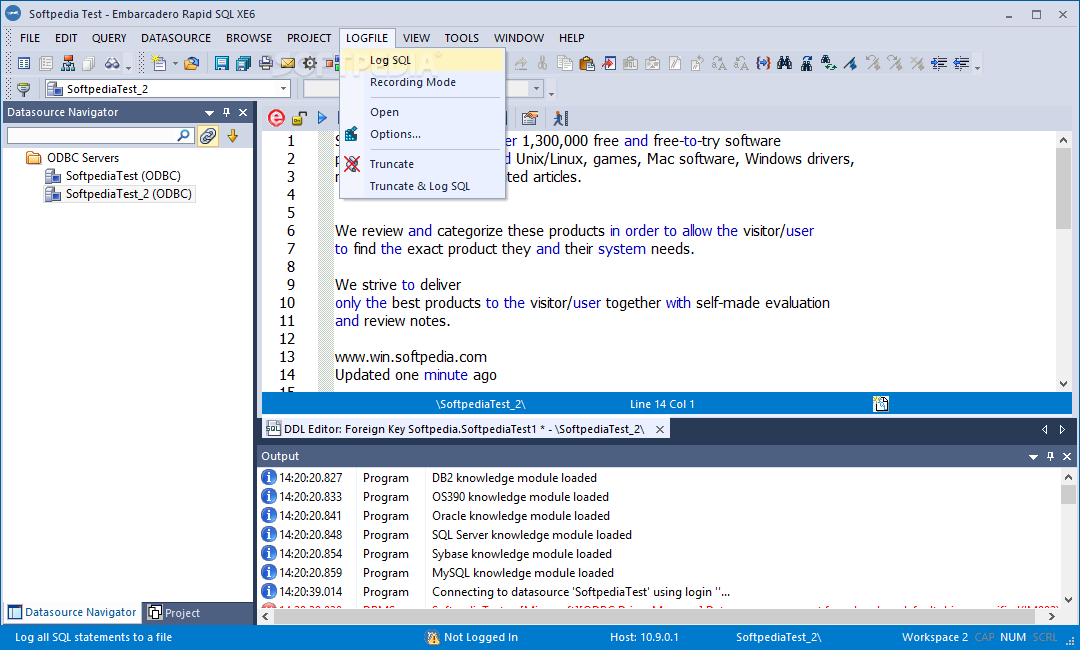This screenshot has width=1080, height=650.
Task: Toggle the link/sync button in Datasource Navigator
Action: point(208,136)
